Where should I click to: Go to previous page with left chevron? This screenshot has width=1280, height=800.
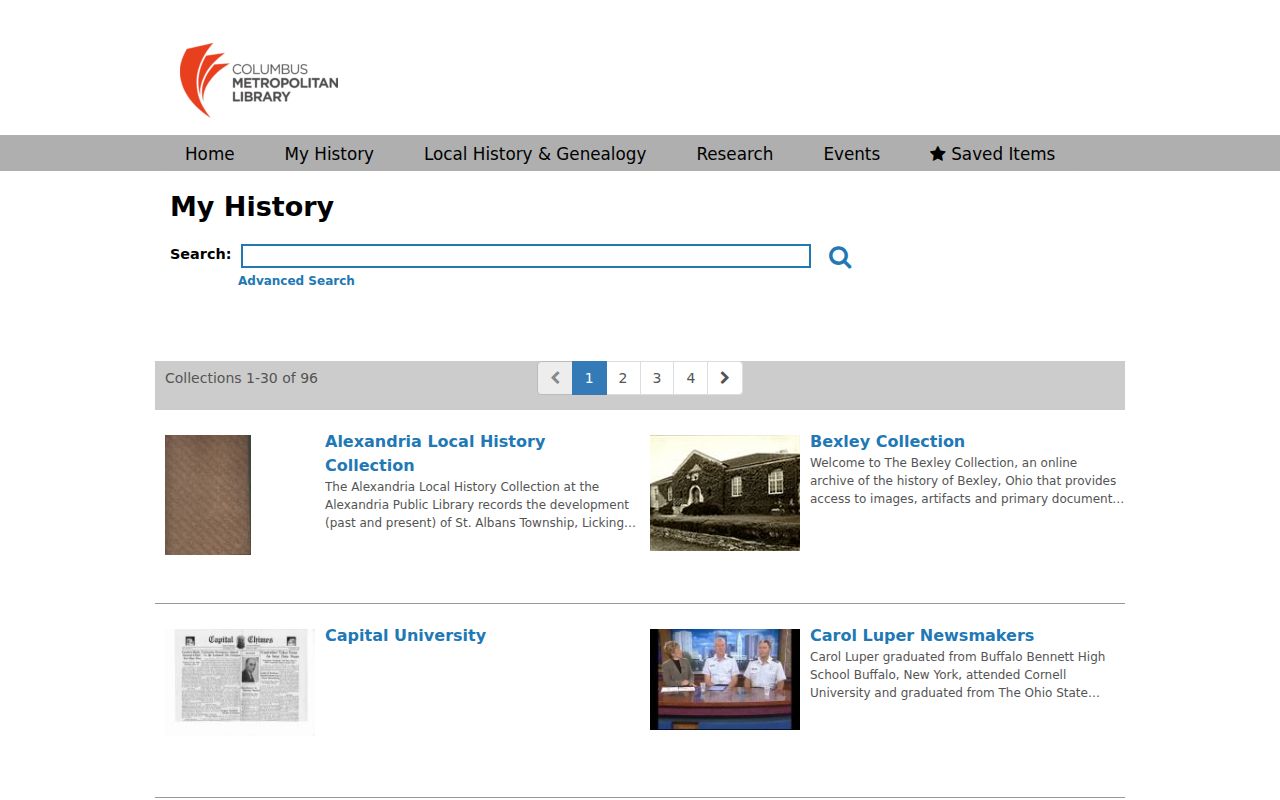555,378
